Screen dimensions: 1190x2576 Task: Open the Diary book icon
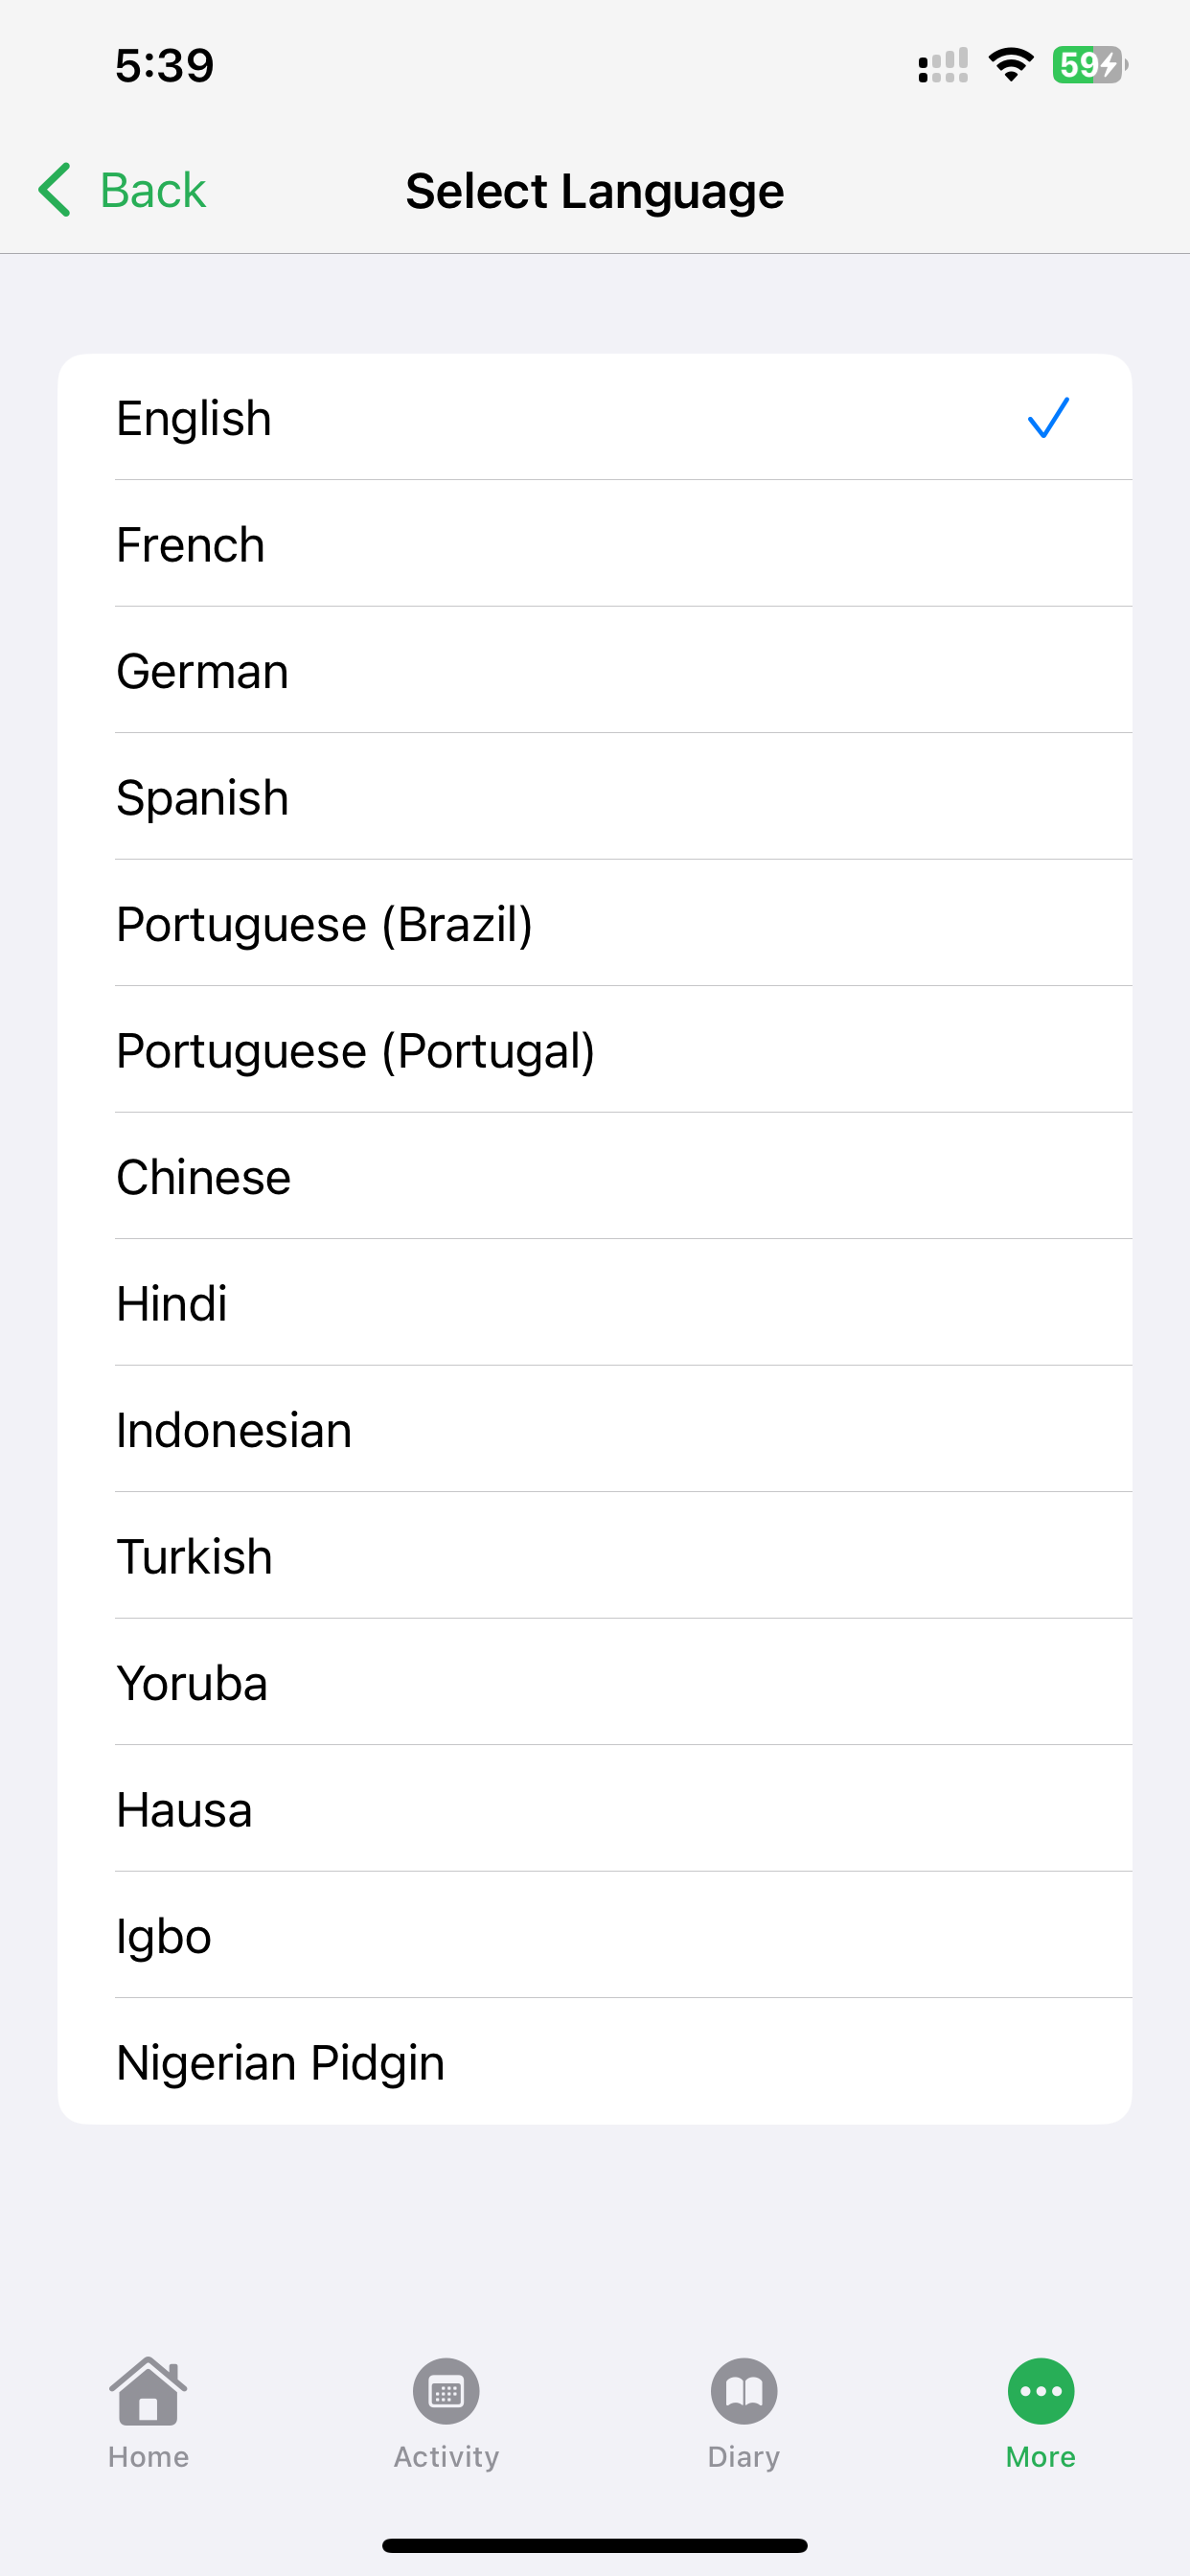tap(743, 2391)
